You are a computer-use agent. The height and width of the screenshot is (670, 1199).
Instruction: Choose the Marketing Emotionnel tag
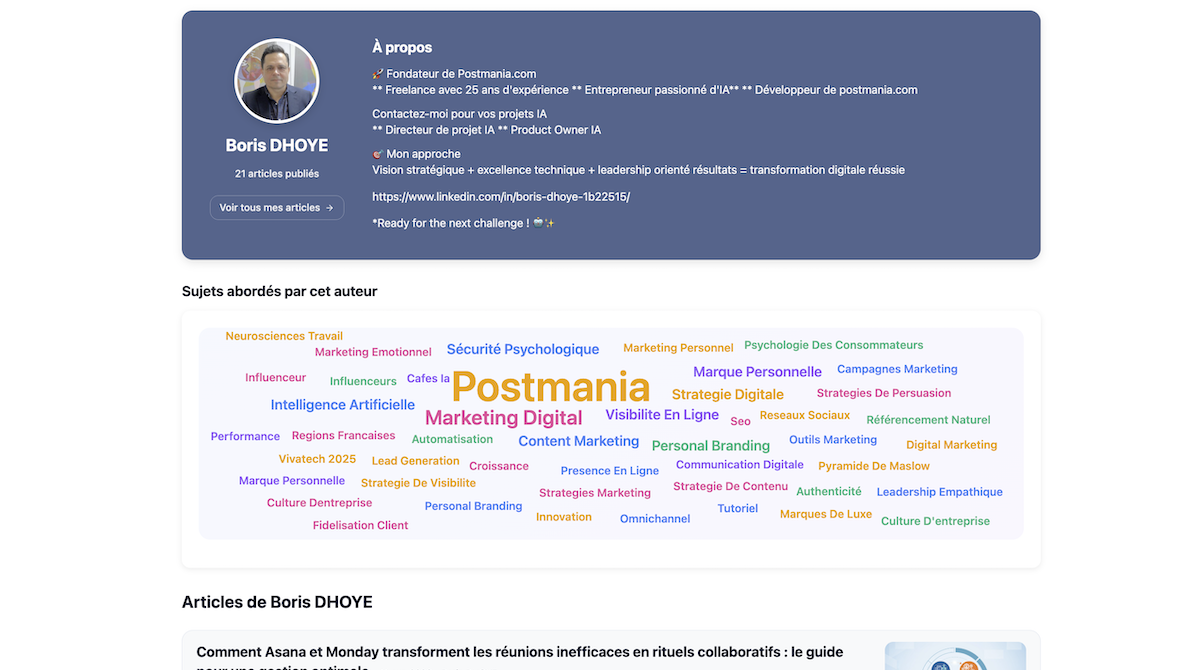[373, 352]
